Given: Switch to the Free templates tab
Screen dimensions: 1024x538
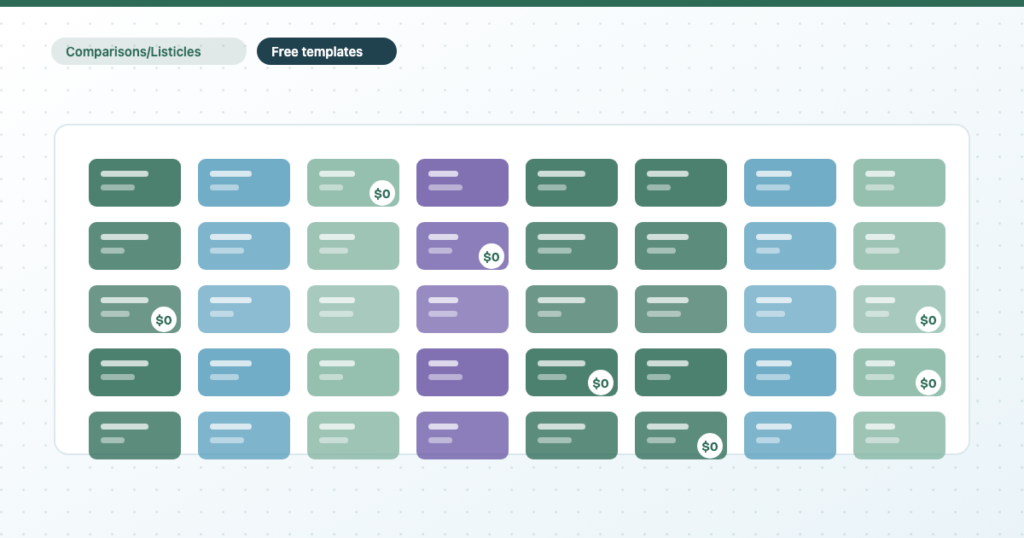Looking at the screenshot, I should (x=327, y=52).
